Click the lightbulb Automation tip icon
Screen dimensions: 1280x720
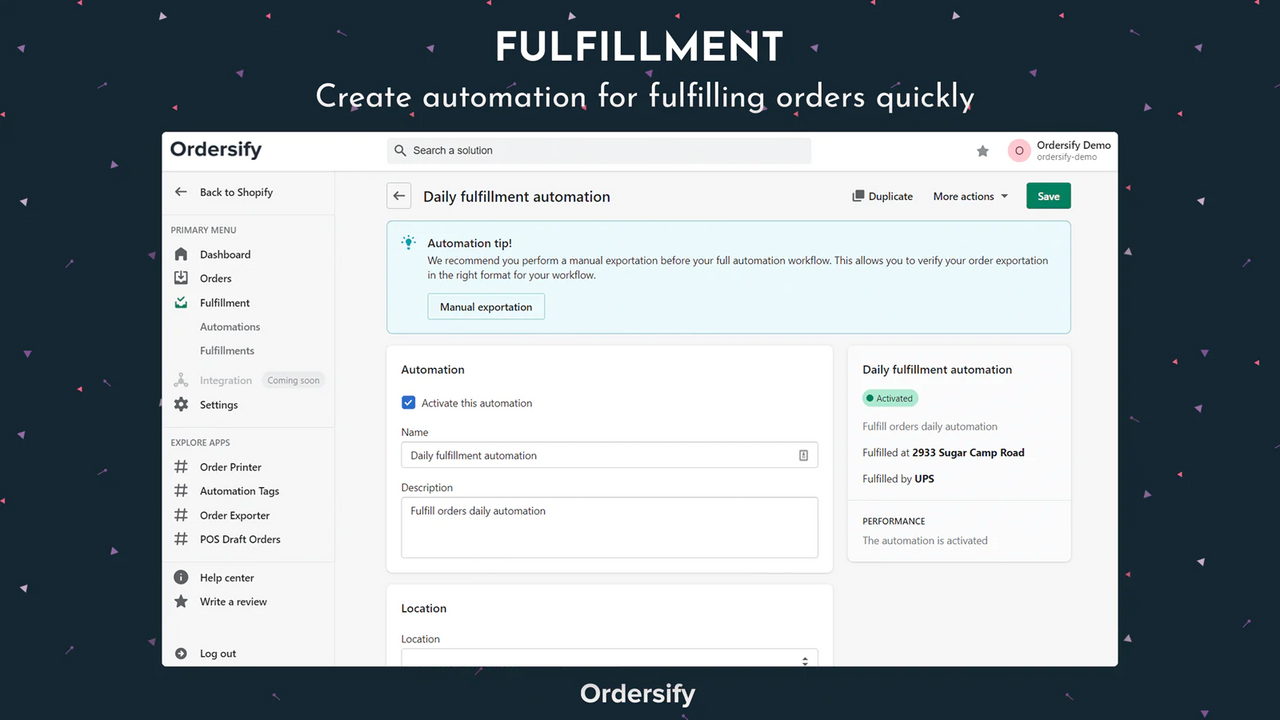(408, 243)
